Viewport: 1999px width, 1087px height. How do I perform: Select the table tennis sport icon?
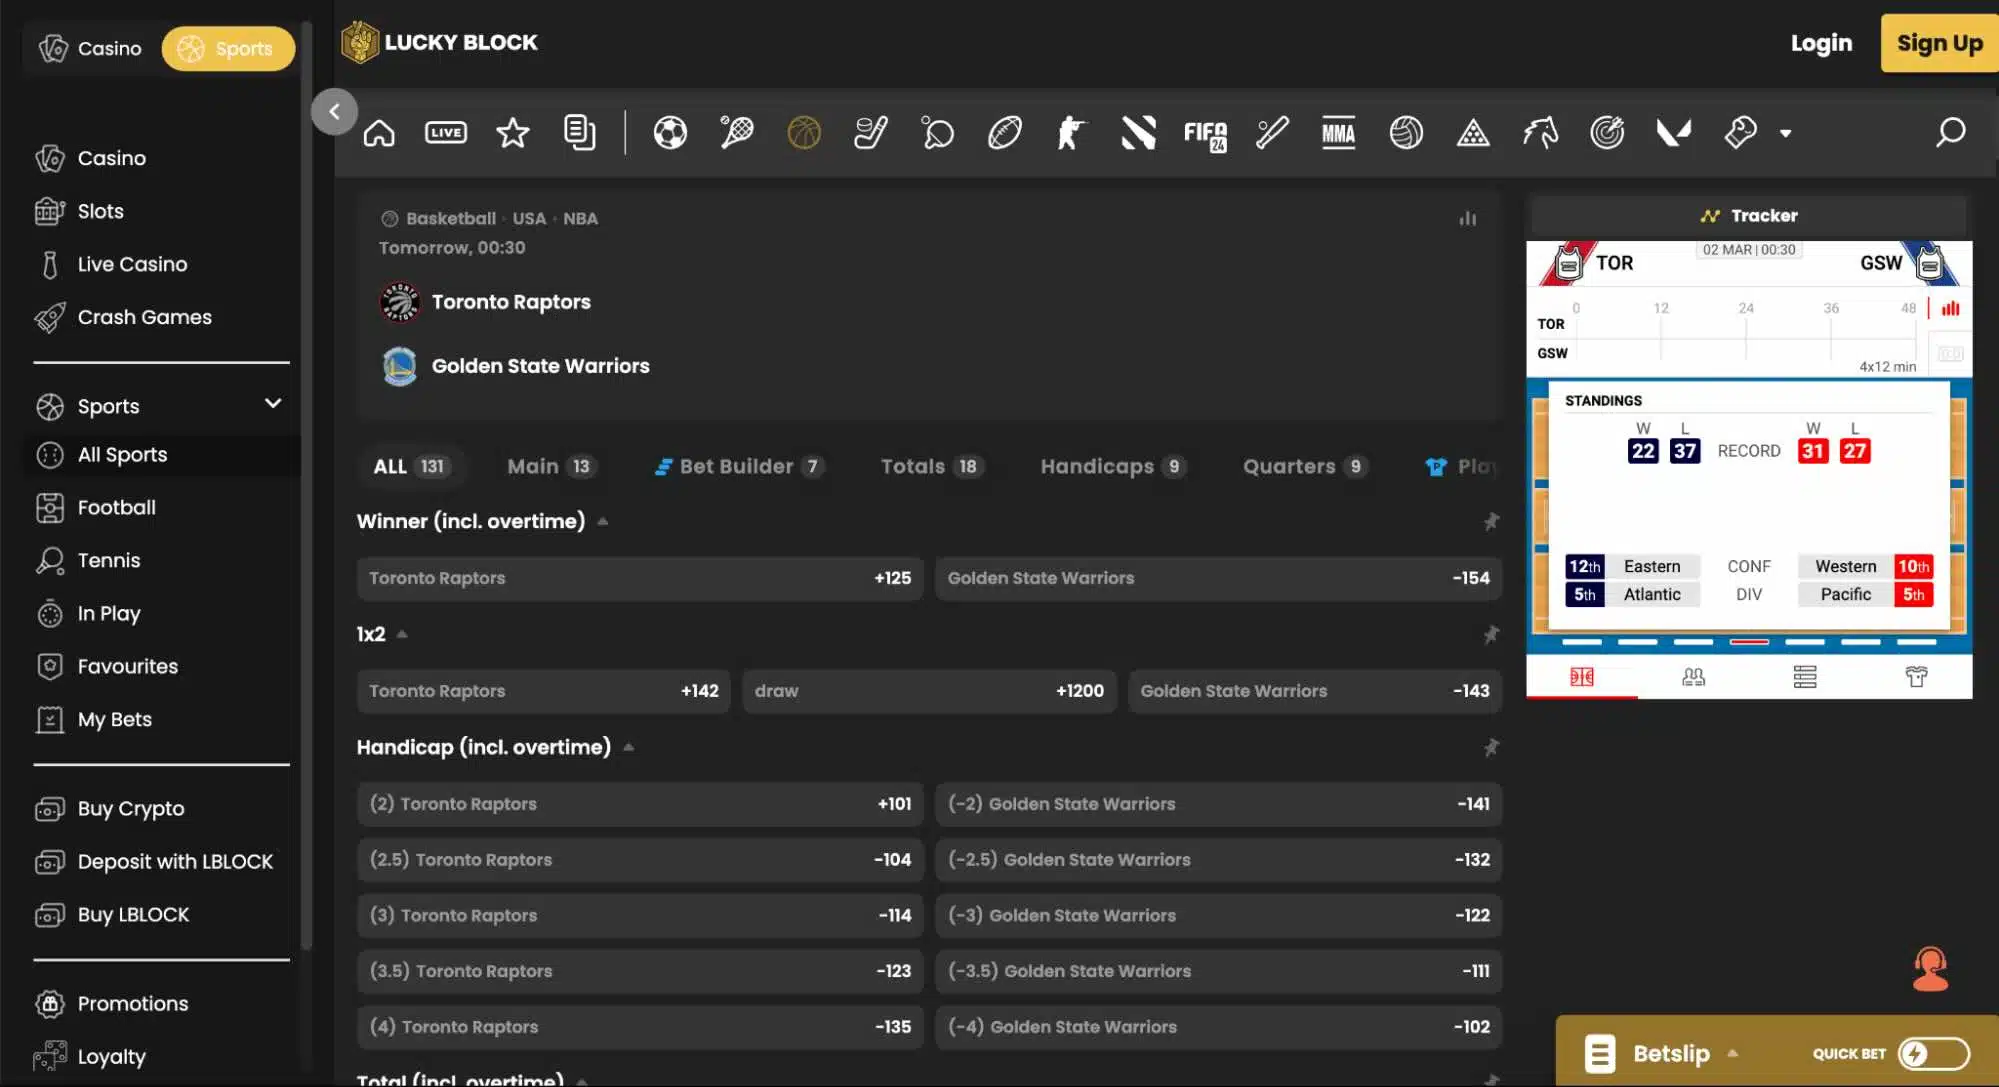coord(938,133)
